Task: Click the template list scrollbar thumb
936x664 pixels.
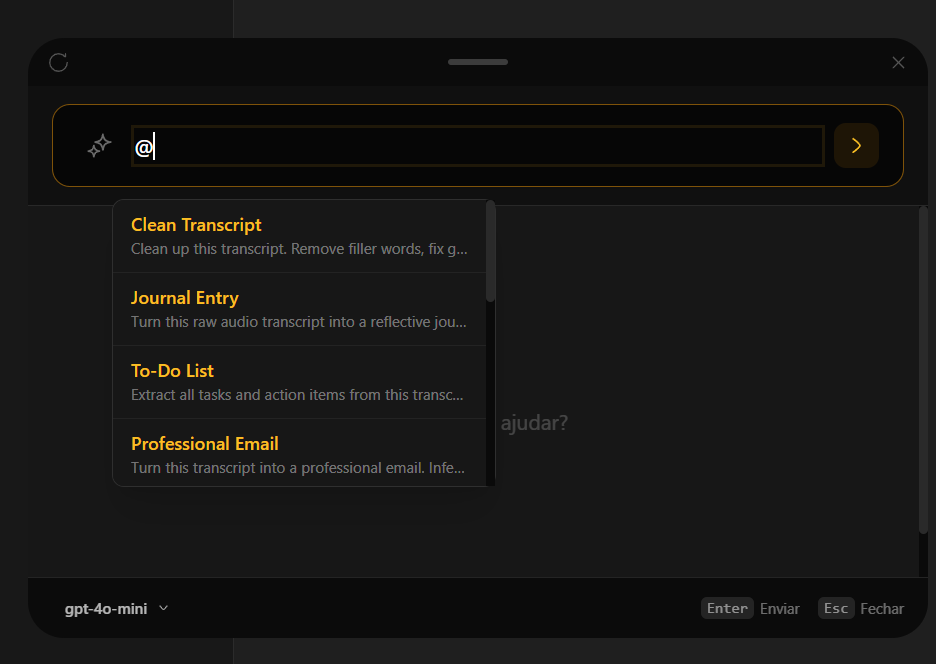Action: 490,251
